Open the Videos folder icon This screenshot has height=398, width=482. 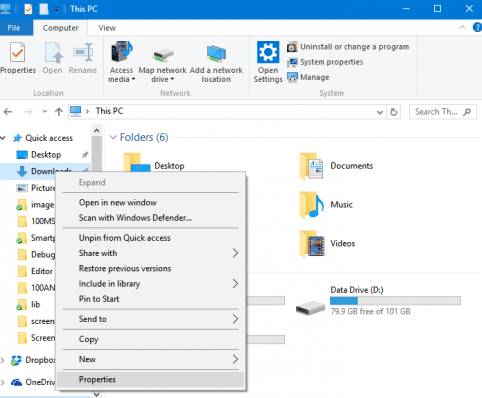click(x=312, y=244)
